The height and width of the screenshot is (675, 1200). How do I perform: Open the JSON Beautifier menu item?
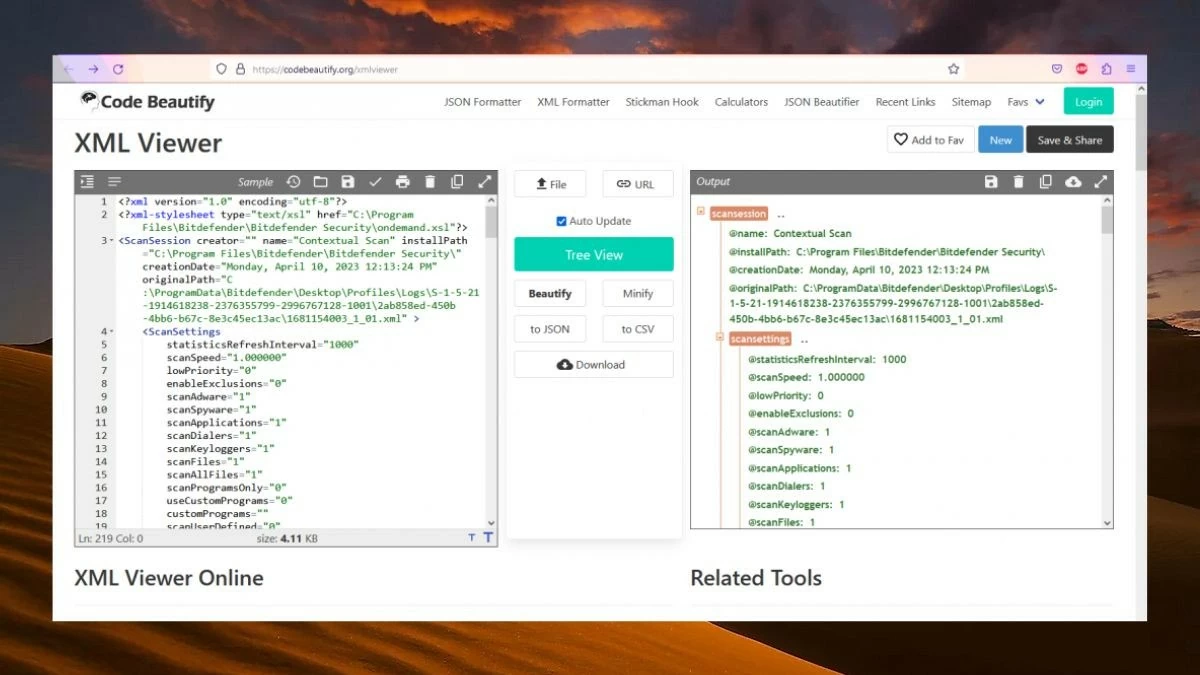pyautogui.click(x=821, y=101)
